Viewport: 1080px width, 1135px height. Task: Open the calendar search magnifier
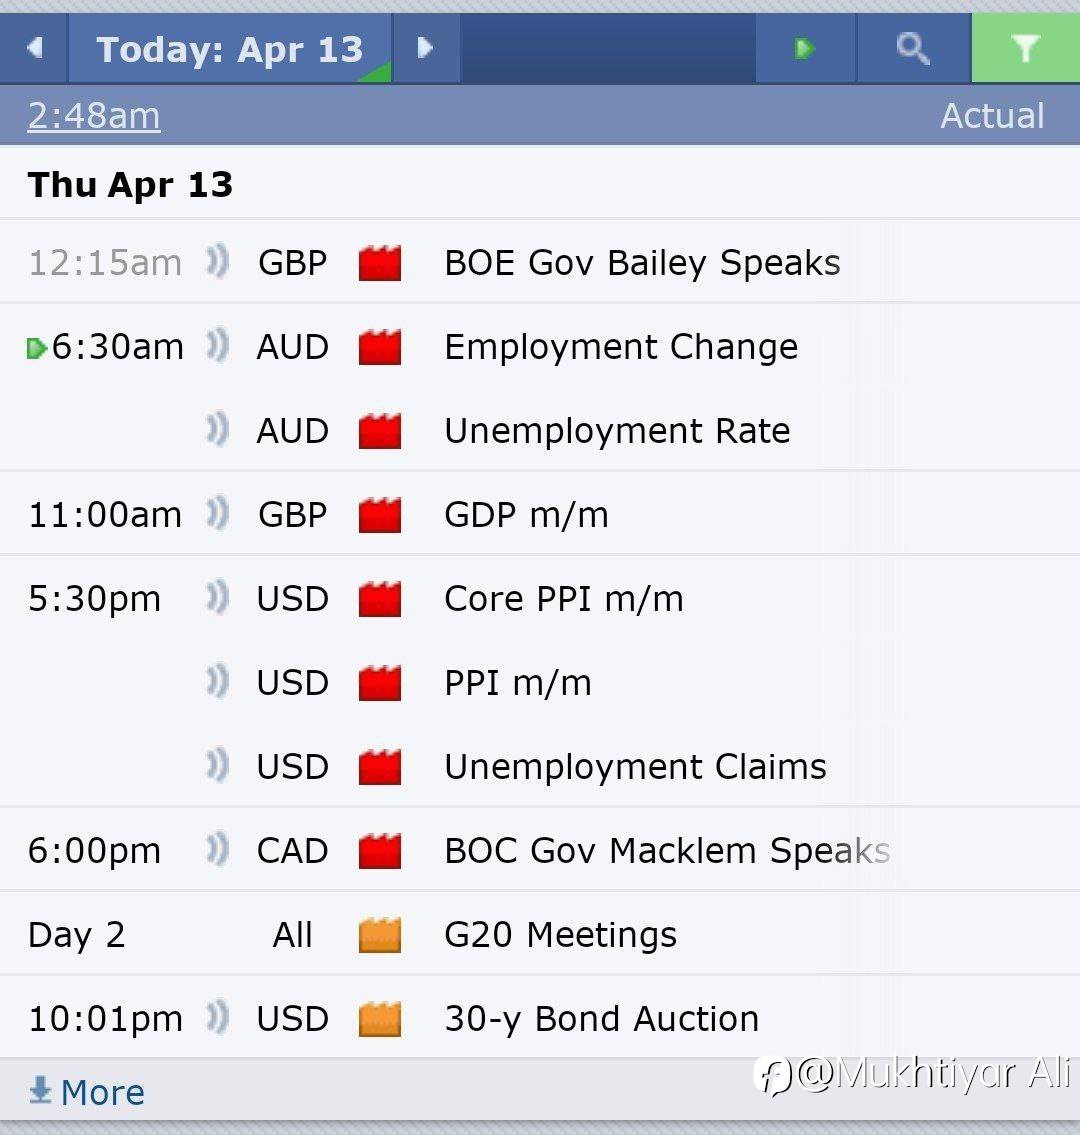[x=912, y=48]
